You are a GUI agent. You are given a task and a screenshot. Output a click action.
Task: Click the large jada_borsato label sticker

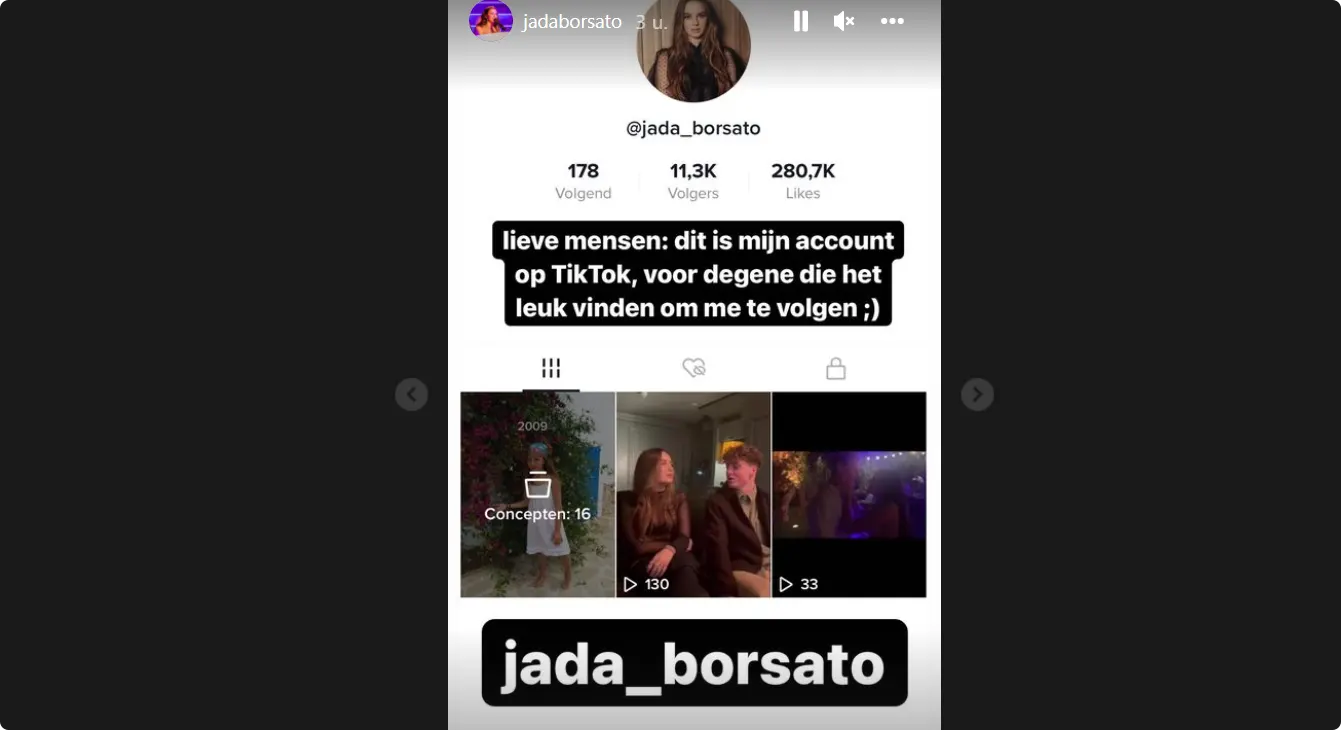click(694, 663)
